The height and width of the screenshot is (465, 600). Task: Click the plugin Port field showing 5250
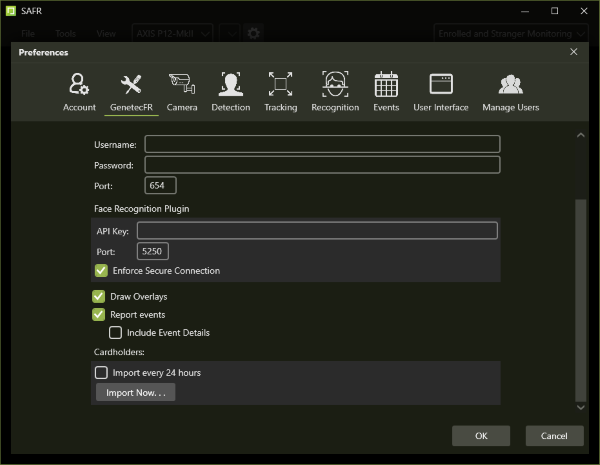click(153, 251)
